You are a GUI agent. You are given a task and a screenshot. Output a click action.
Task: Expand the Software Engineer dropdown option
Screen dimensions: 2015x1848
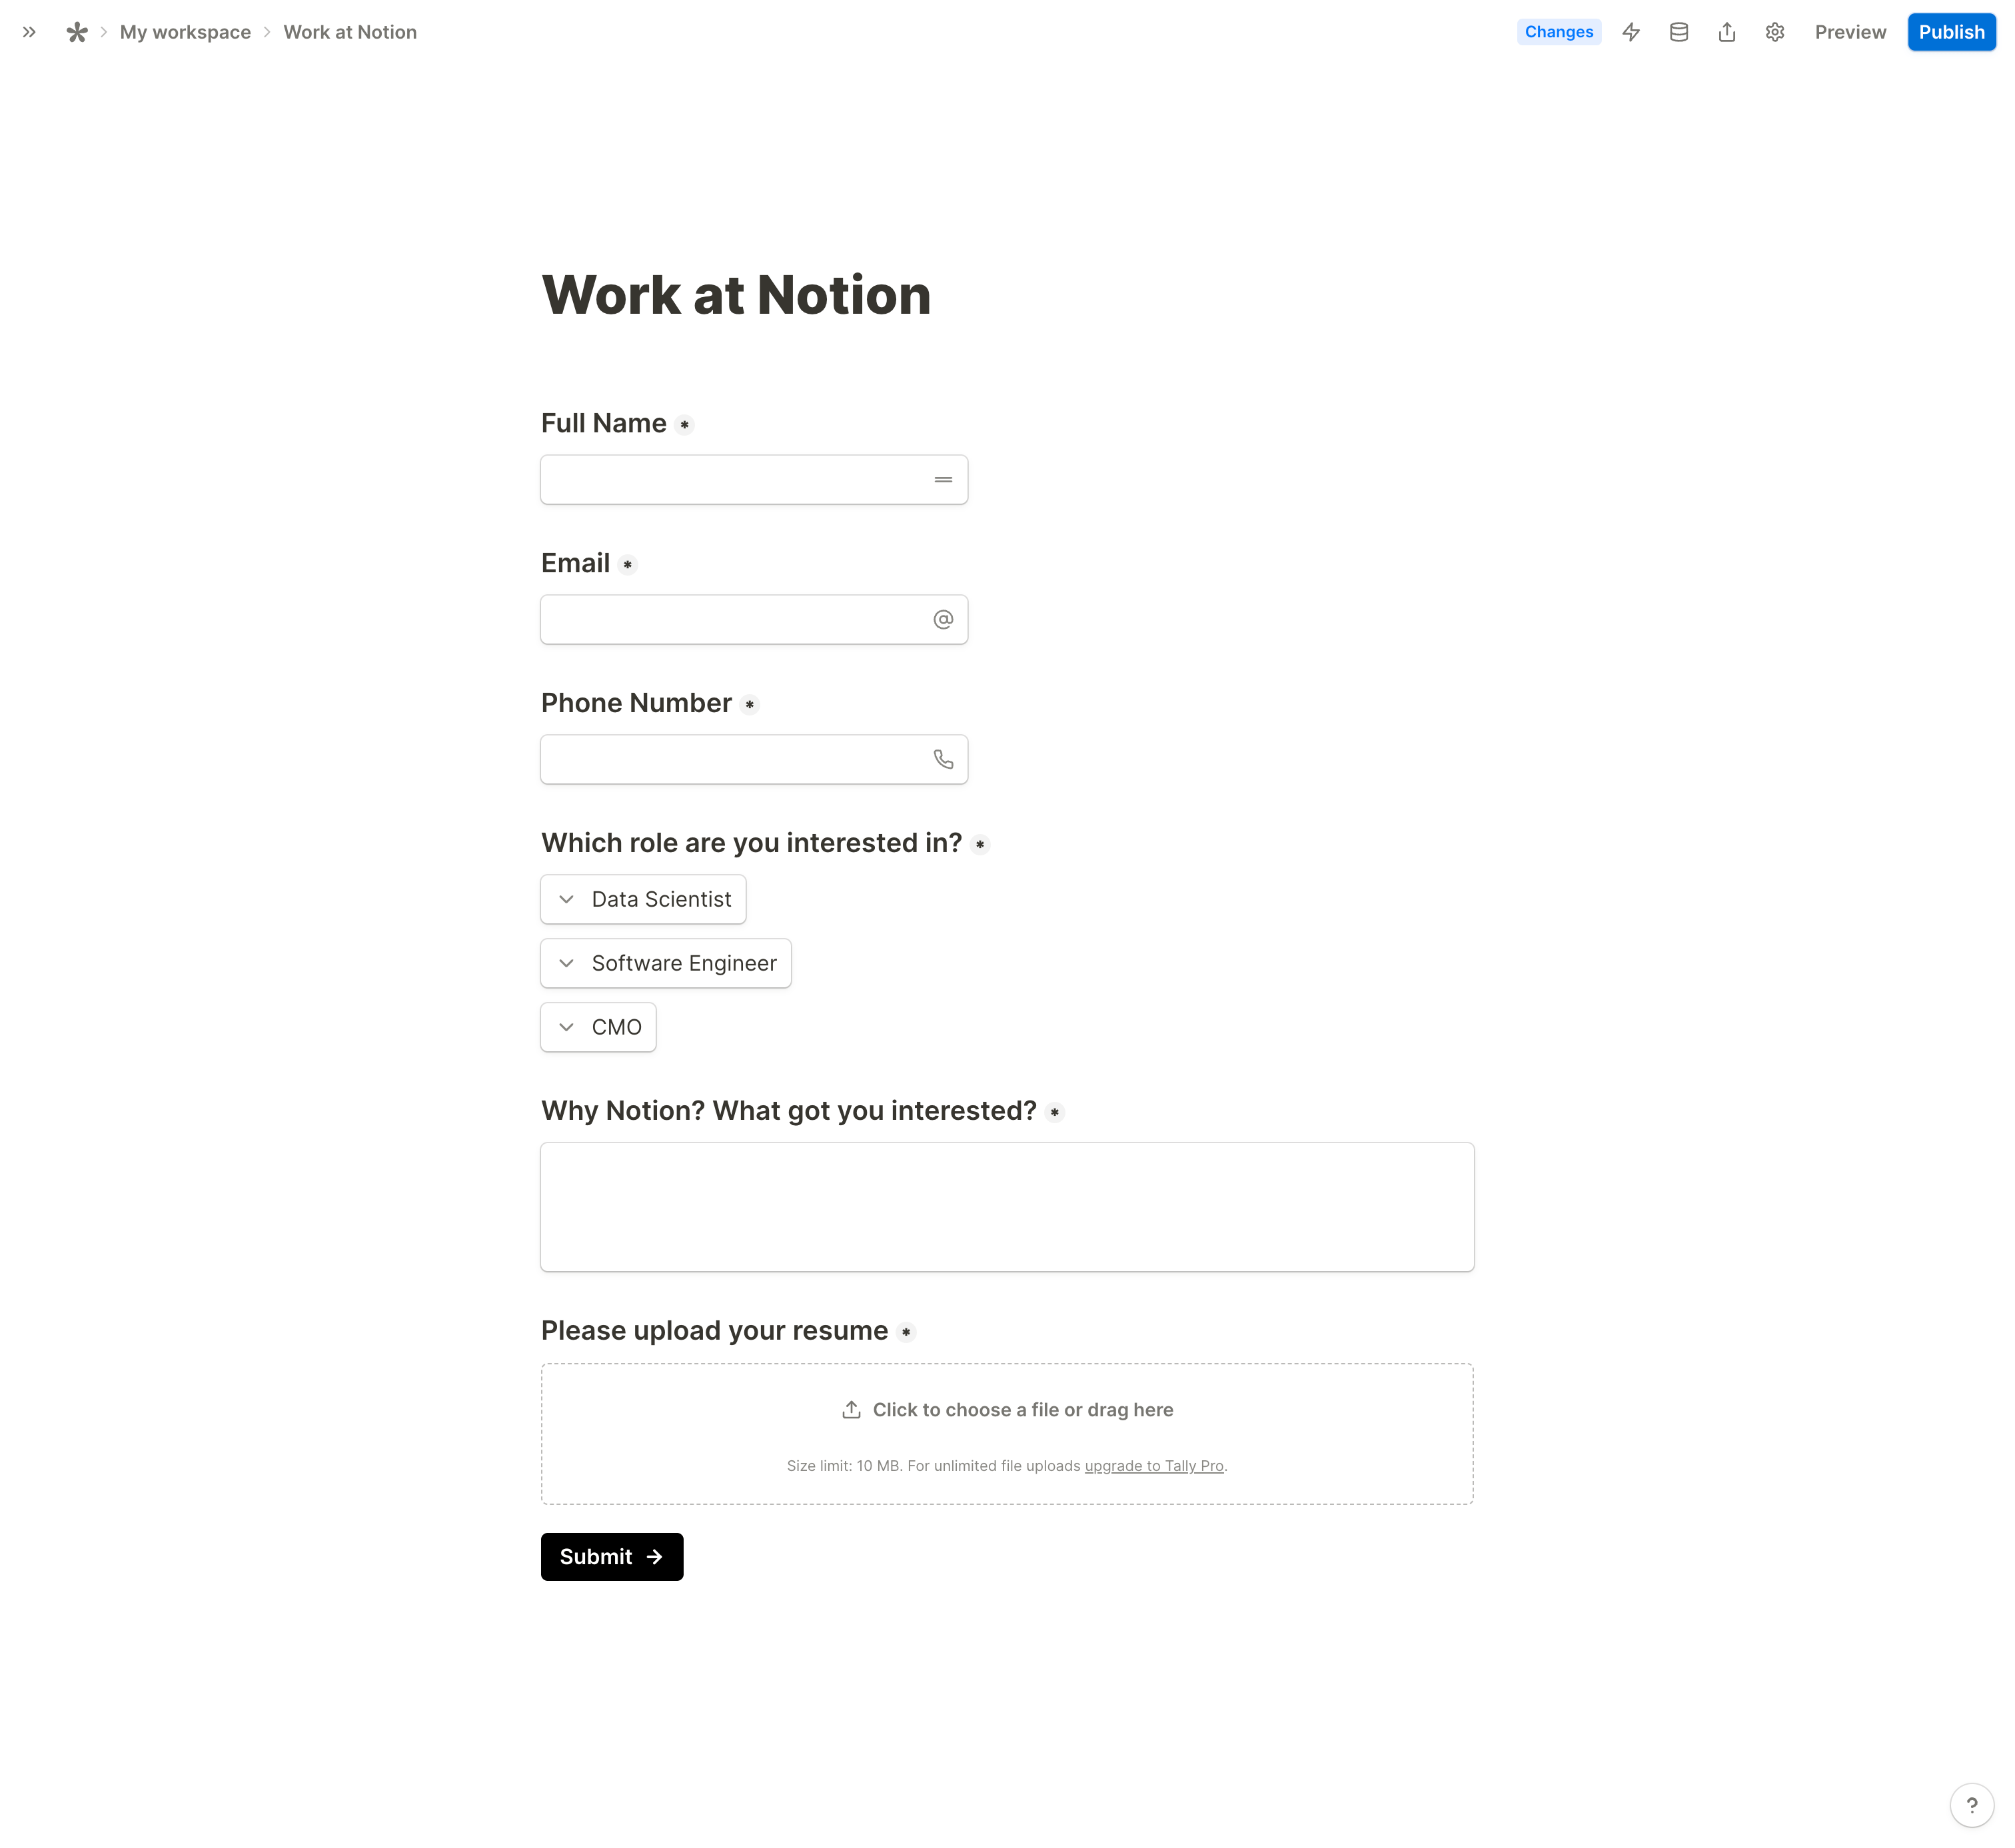pyautogui.click(x=567, y=963)
